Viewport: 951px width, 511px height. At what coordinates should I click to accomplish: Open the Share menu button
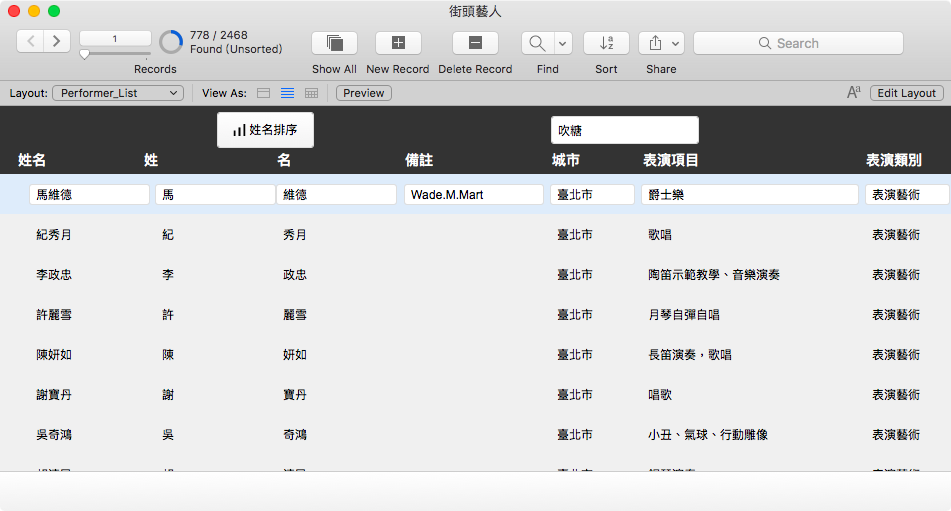click(x=662, y=43)
